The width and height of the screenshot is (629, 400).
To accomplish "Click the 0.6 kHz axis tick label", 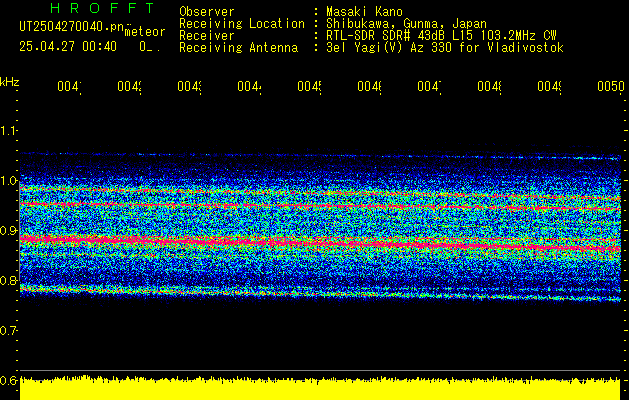I will coord(8,380).
